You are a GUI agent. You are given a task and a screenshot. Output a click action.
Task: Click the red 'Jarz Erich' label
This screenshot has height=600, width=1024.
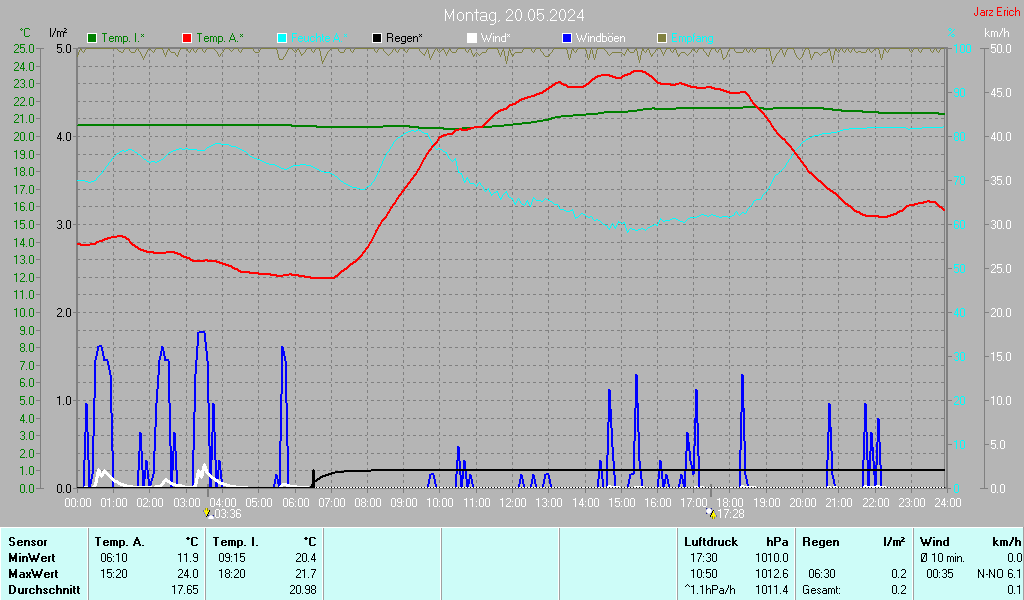click(x=997, y=12)
